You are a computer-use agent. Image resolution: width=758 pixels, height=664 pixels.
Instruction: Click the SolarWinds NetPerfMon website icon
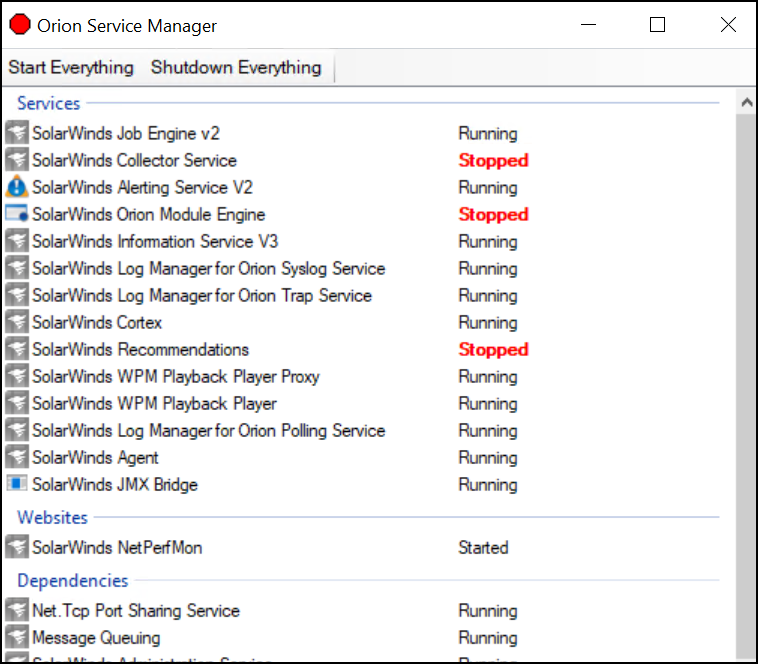click(16, 547)
